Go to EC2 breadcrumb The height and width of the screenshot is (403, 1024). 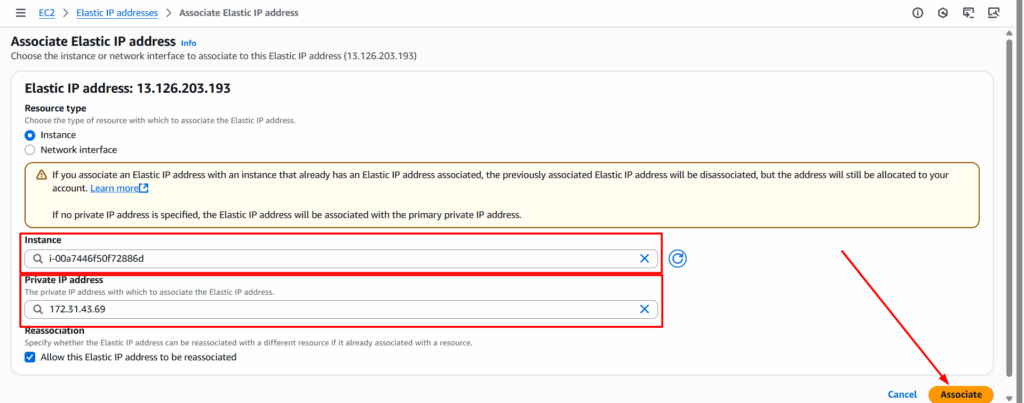point(46,12)
